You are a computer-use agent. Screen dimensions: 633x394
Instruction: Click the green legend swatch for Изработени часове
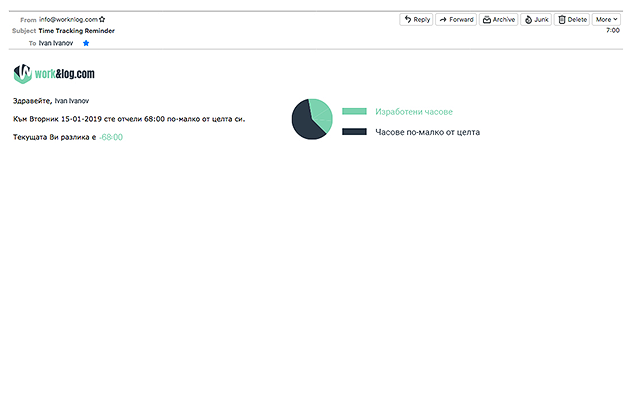click(354, 111)
